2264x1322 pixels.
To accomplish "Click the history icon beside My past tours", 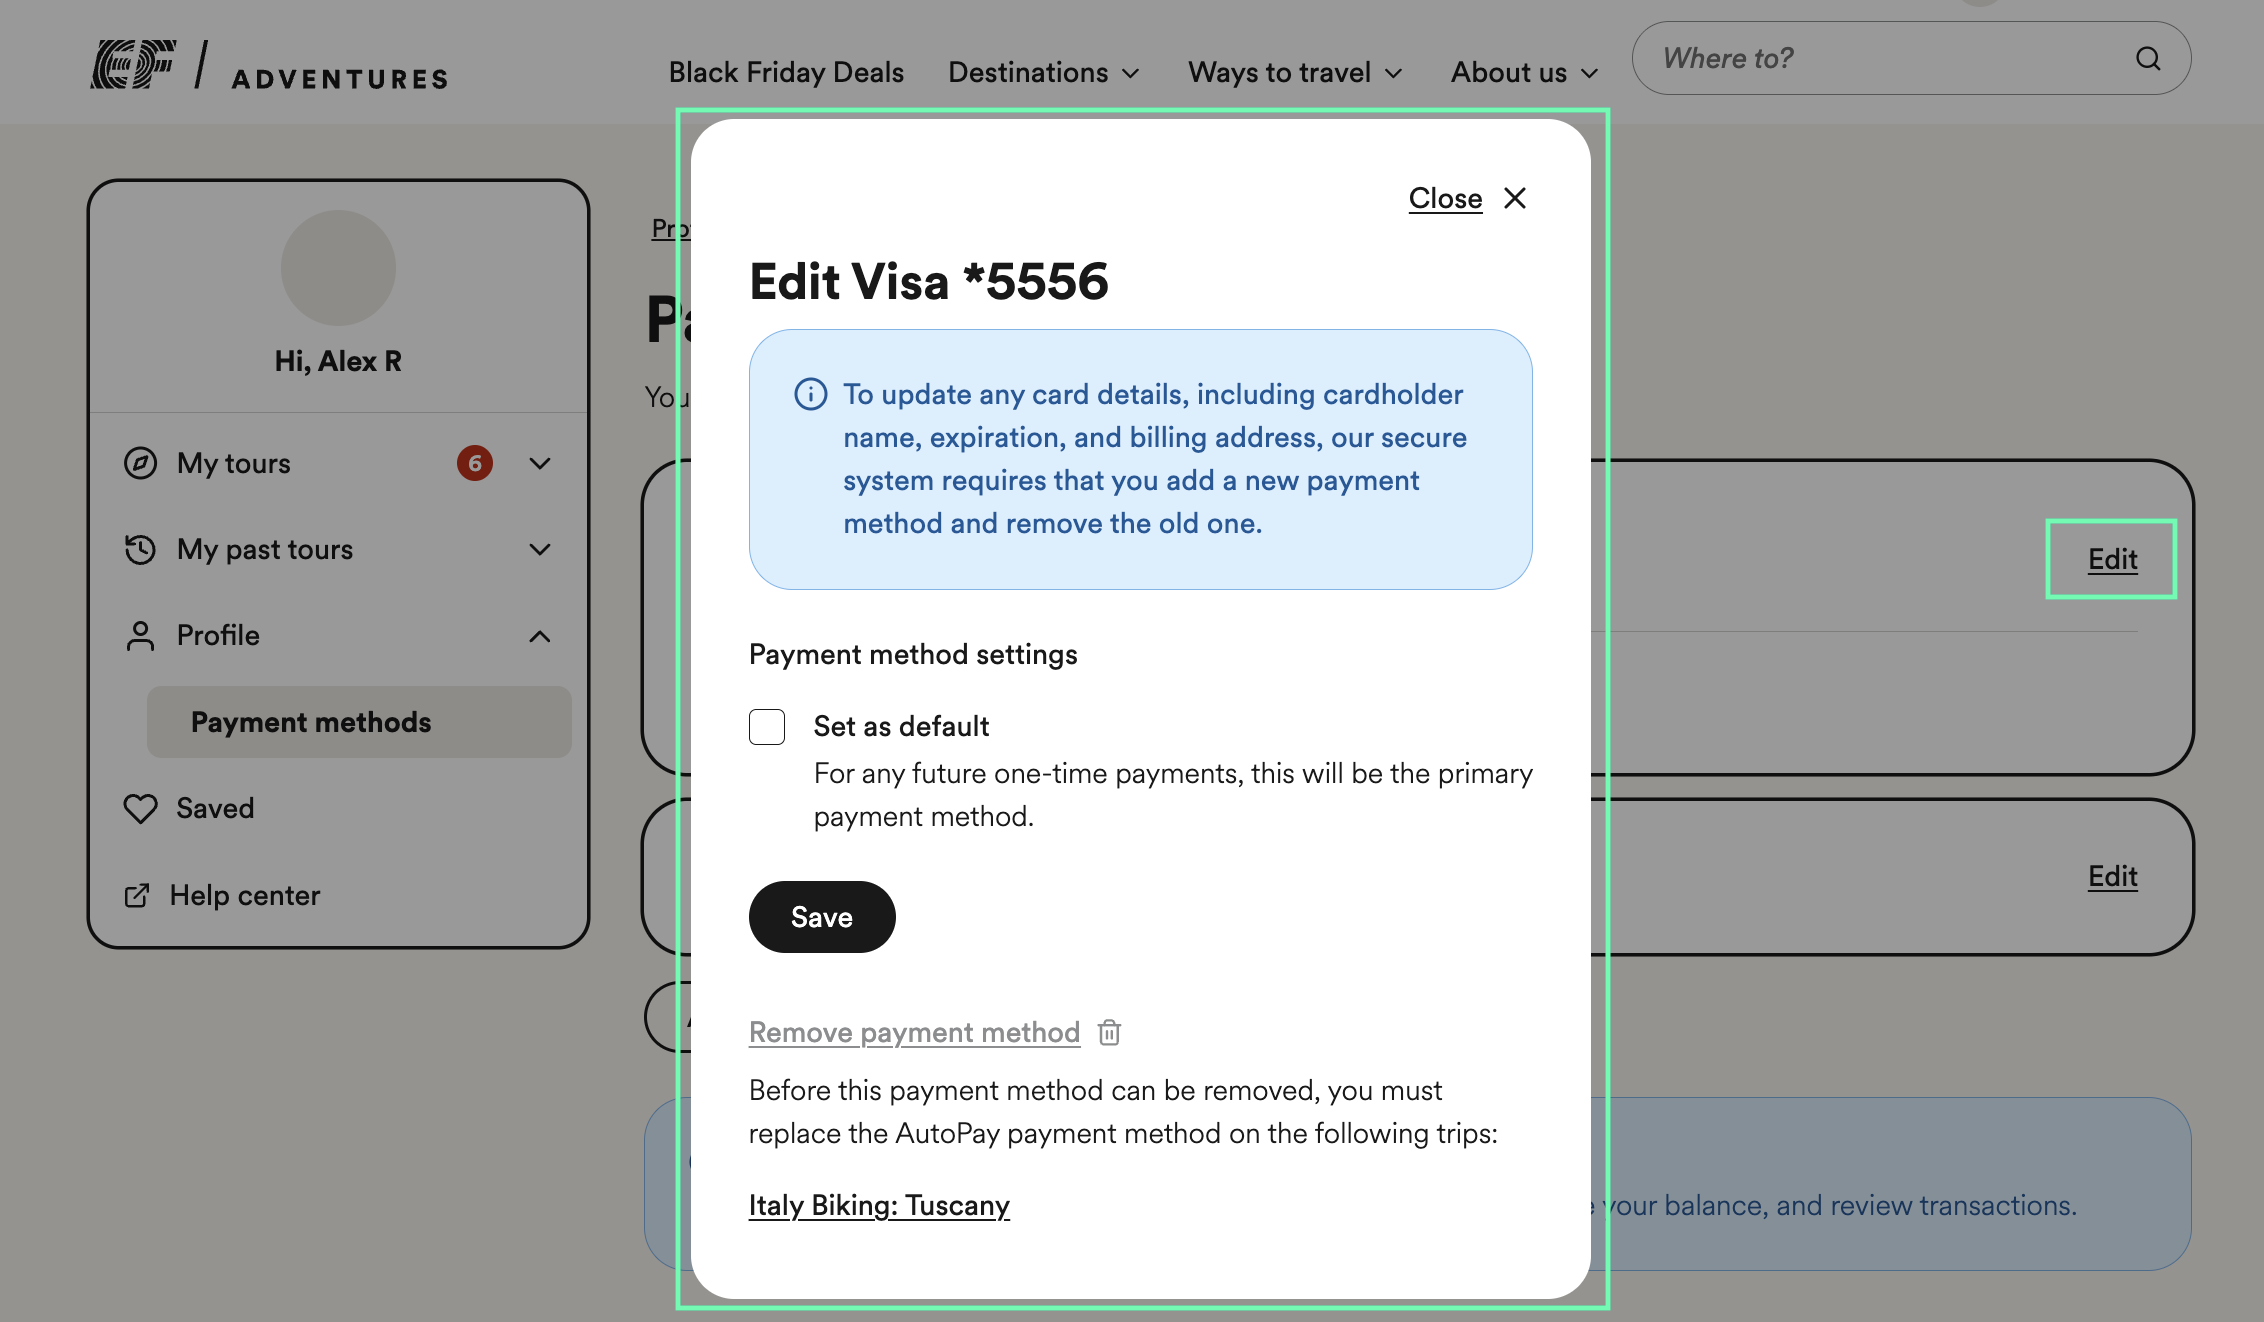I will click(x=140, y=549).
